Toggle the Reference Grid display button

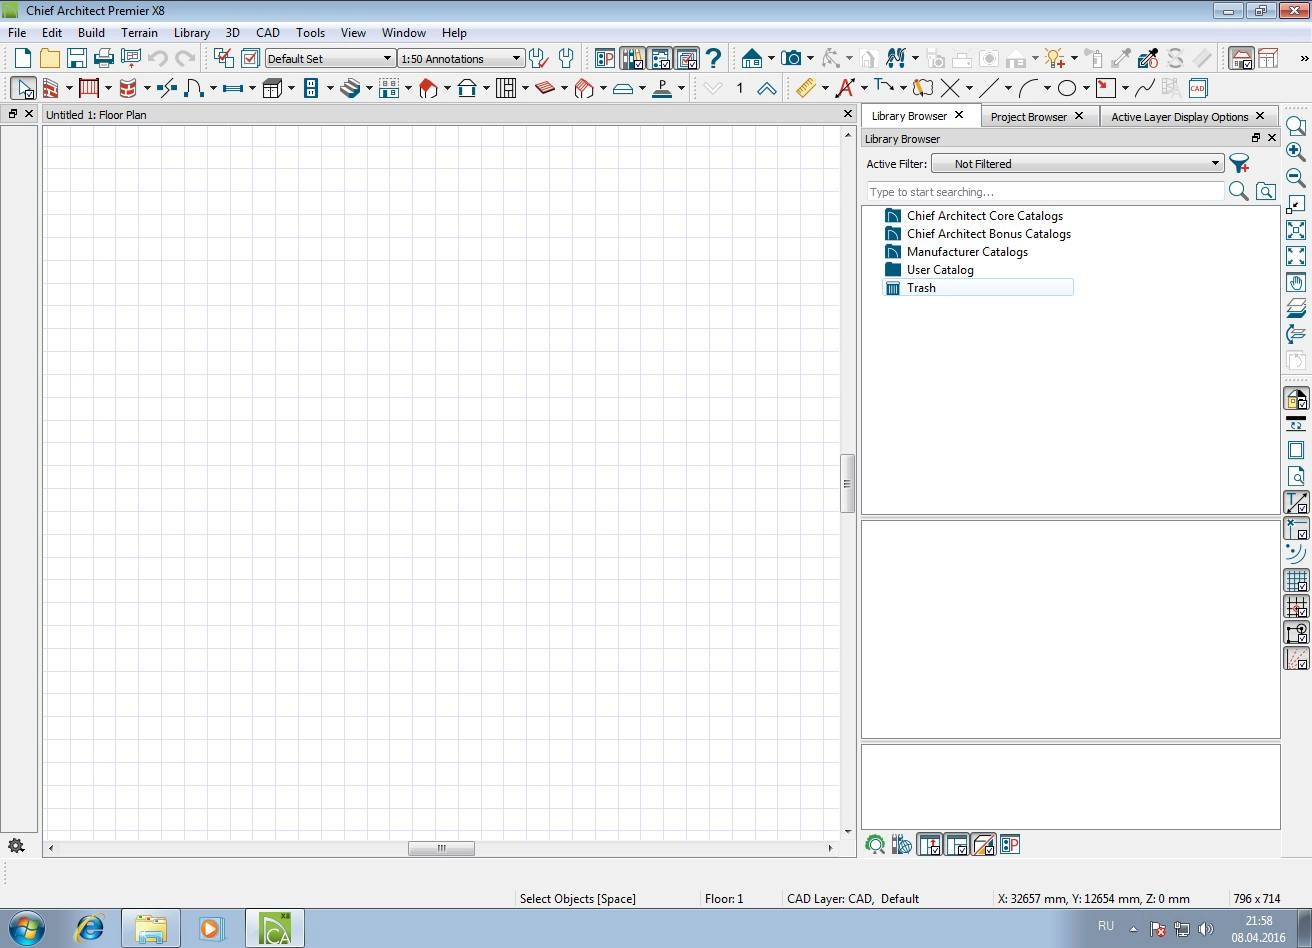click(x=1296, y=580)
